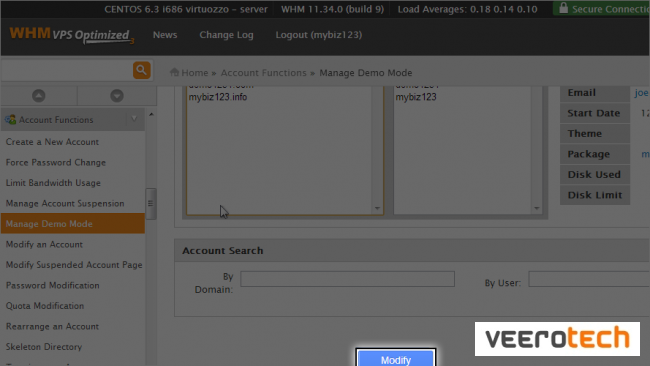Click the Home breadcrumb link
The height and width of the screenshot is (366, 650).
(x=194, y=73)
